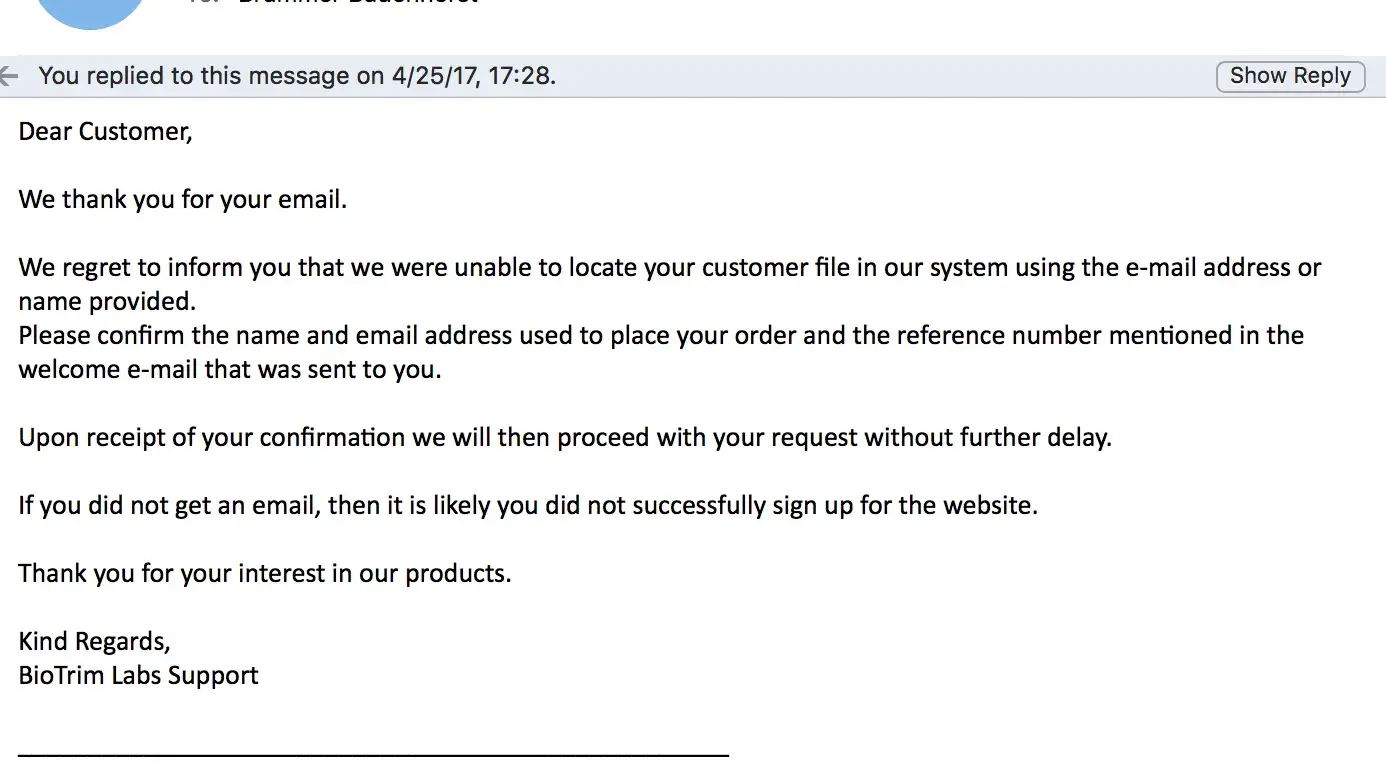Click the 'BioTrim Labs Support' signature

pyautogui.click(x=138, y=675)
